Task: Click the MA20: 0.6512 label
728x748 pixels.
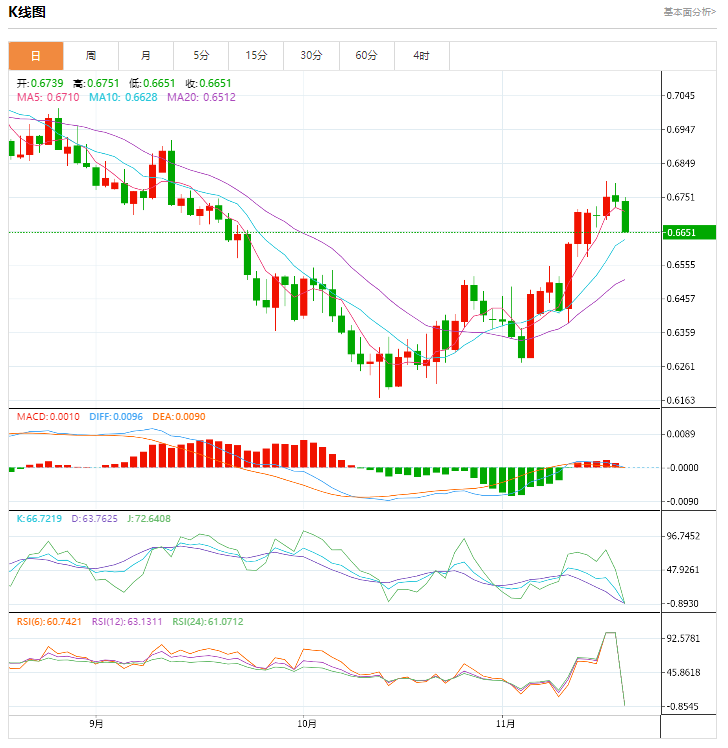Action: point(201,97)
